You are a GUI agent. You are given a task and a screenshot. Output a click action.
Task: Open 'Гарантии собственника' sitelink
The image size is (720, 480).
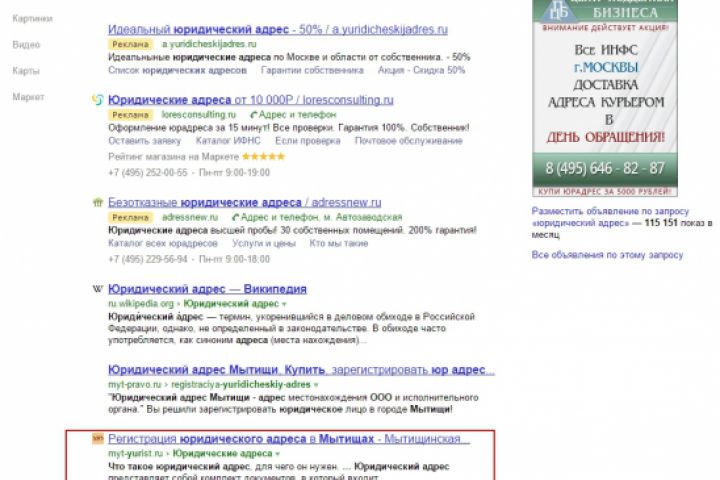coord(312,70)
